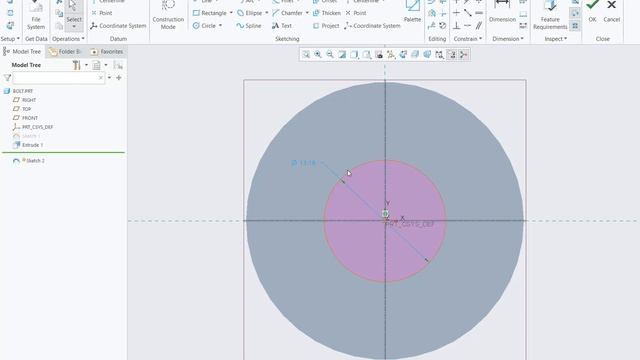Click the Thicken tool
This screenshot has height=360, width=640.
coord(327,13)
